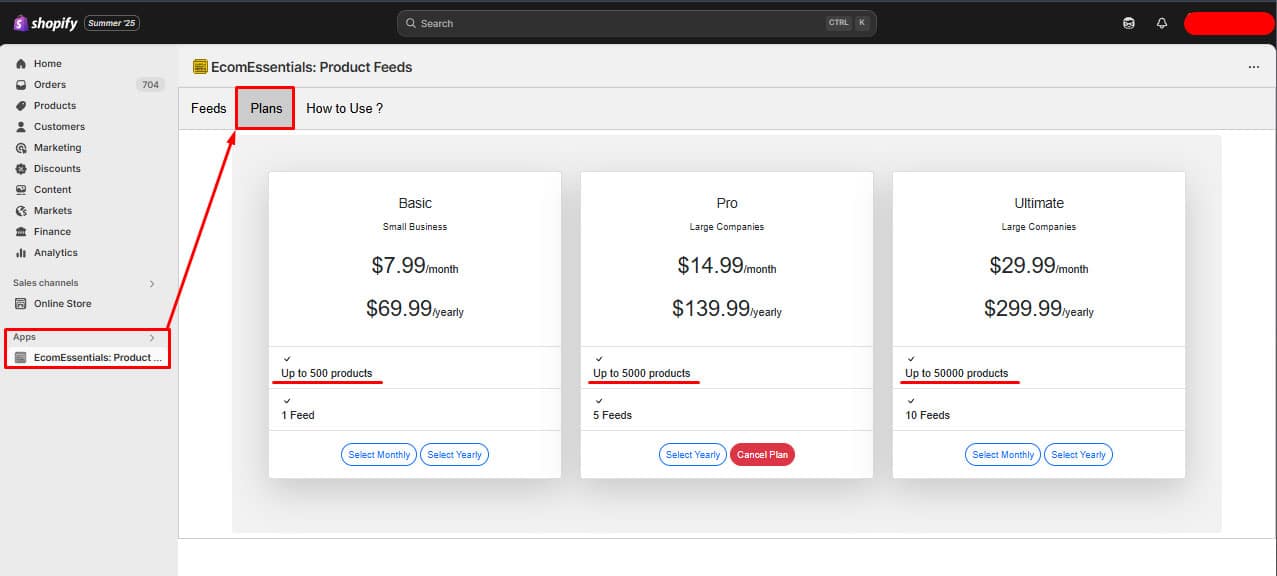Open Marketing via its megaphone icon
The height and width of the screenshot is (576, 1277).
point(21,147)
